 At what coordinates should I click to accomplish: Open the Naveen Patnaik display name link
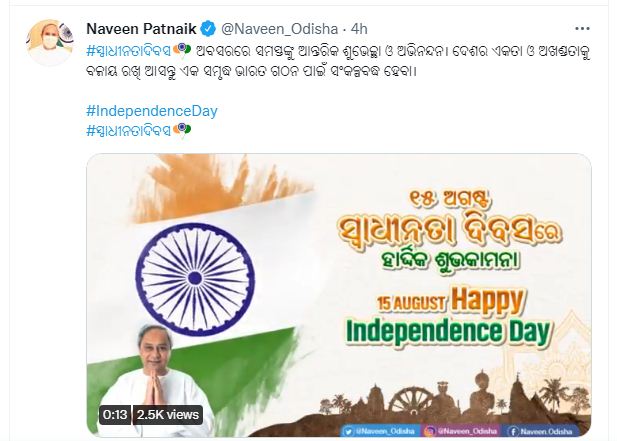pyautogui.click(x=141, y=29)
